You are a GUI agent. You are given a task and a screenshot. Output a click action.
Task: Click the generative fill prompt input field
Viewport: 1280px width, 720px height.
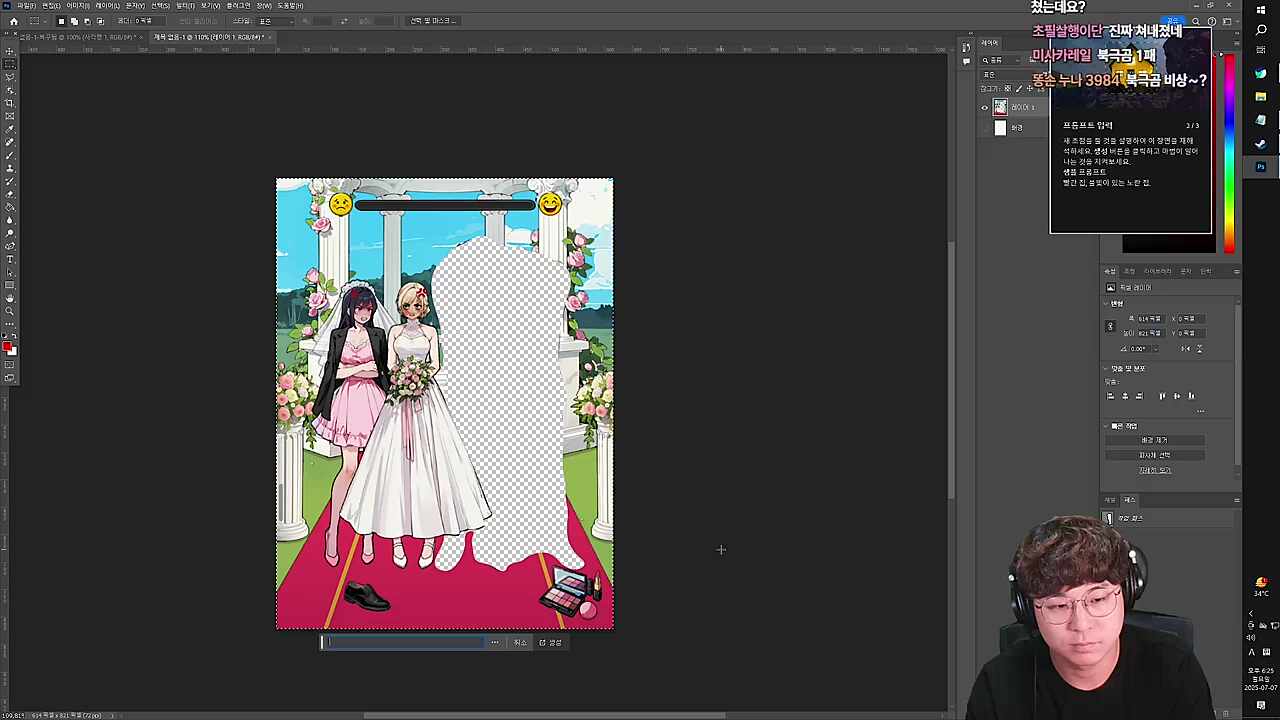point(404,642)
